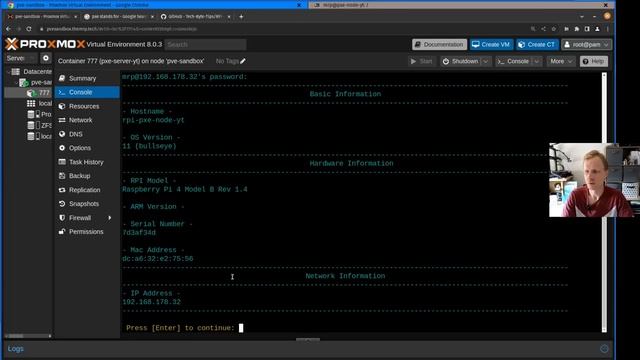Click the 'Press [Enter] to continue' console prompt
The image size is (640, 360).
[x=180, y=328]
